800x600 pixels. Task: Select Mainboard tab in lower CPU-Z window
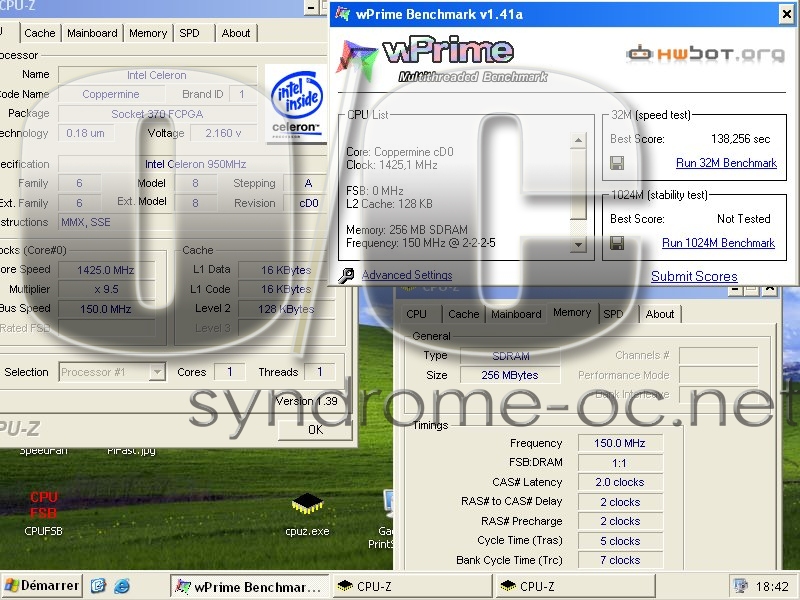coord(516,314)
